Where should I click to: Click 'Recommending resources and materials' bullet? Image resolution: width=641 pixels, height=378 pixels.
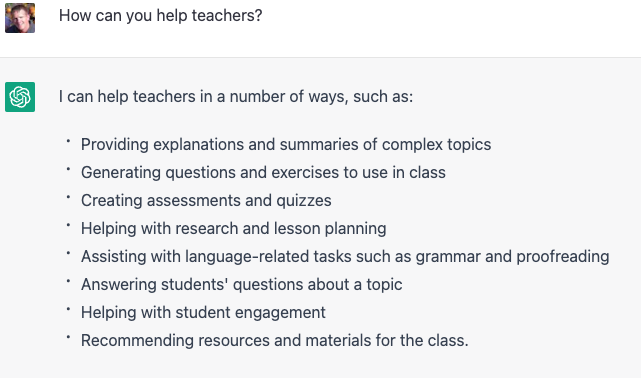click(275, 340)
